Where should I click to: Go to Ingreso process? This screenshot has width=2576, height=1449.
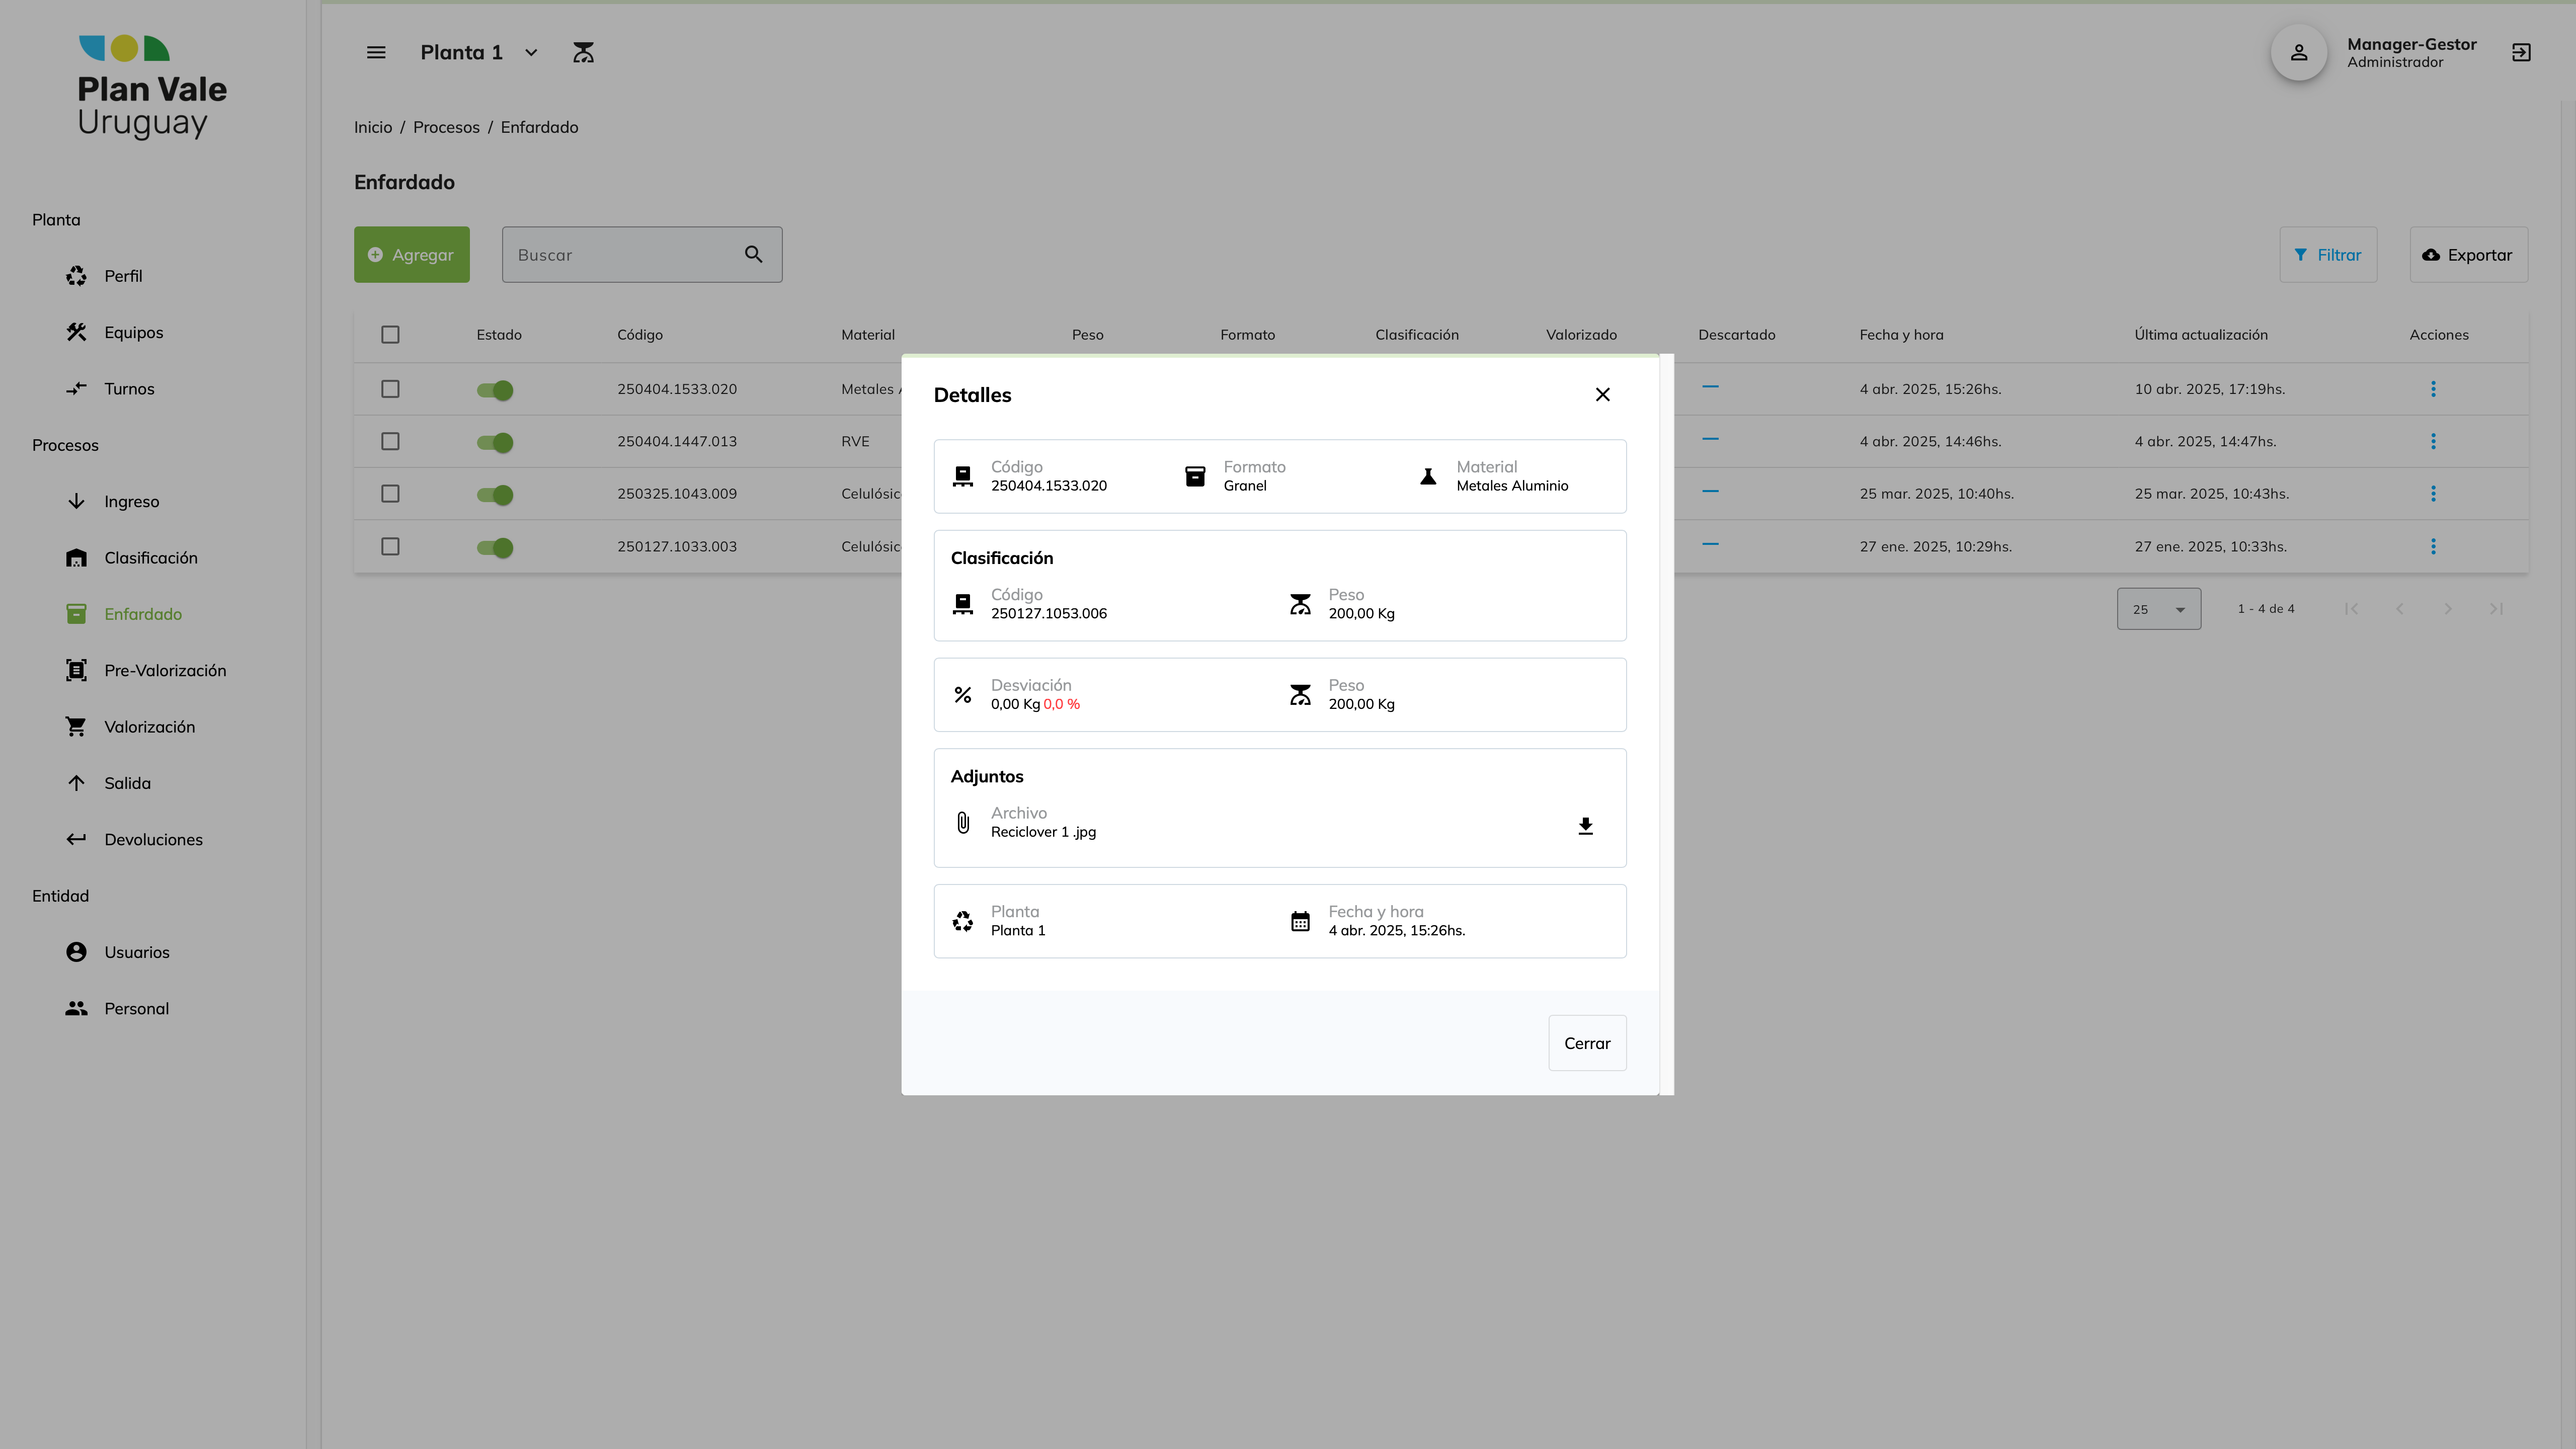coord(131,501)
